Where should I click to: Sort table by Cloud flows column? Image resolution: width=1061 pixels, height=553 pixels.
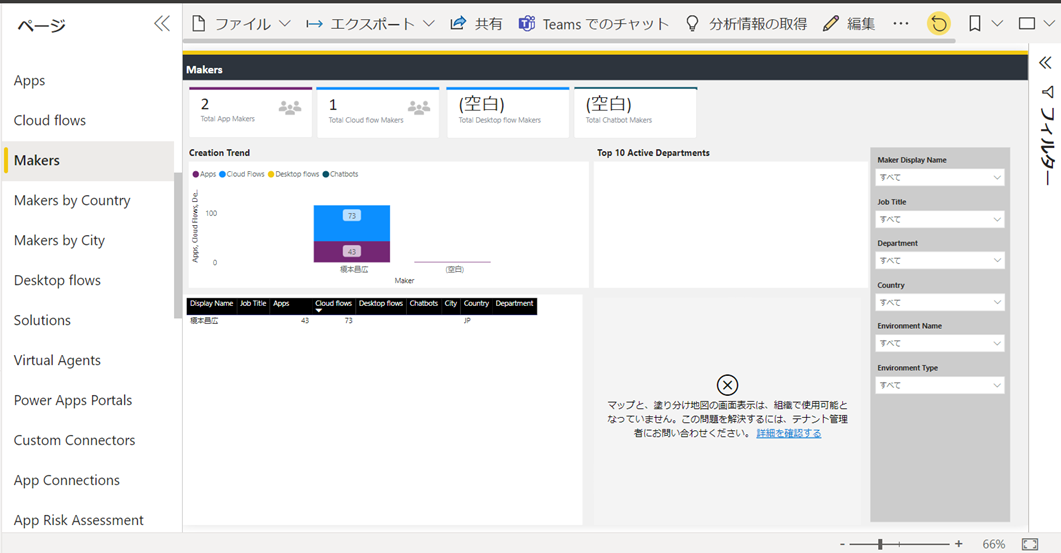tap(334, 304)
